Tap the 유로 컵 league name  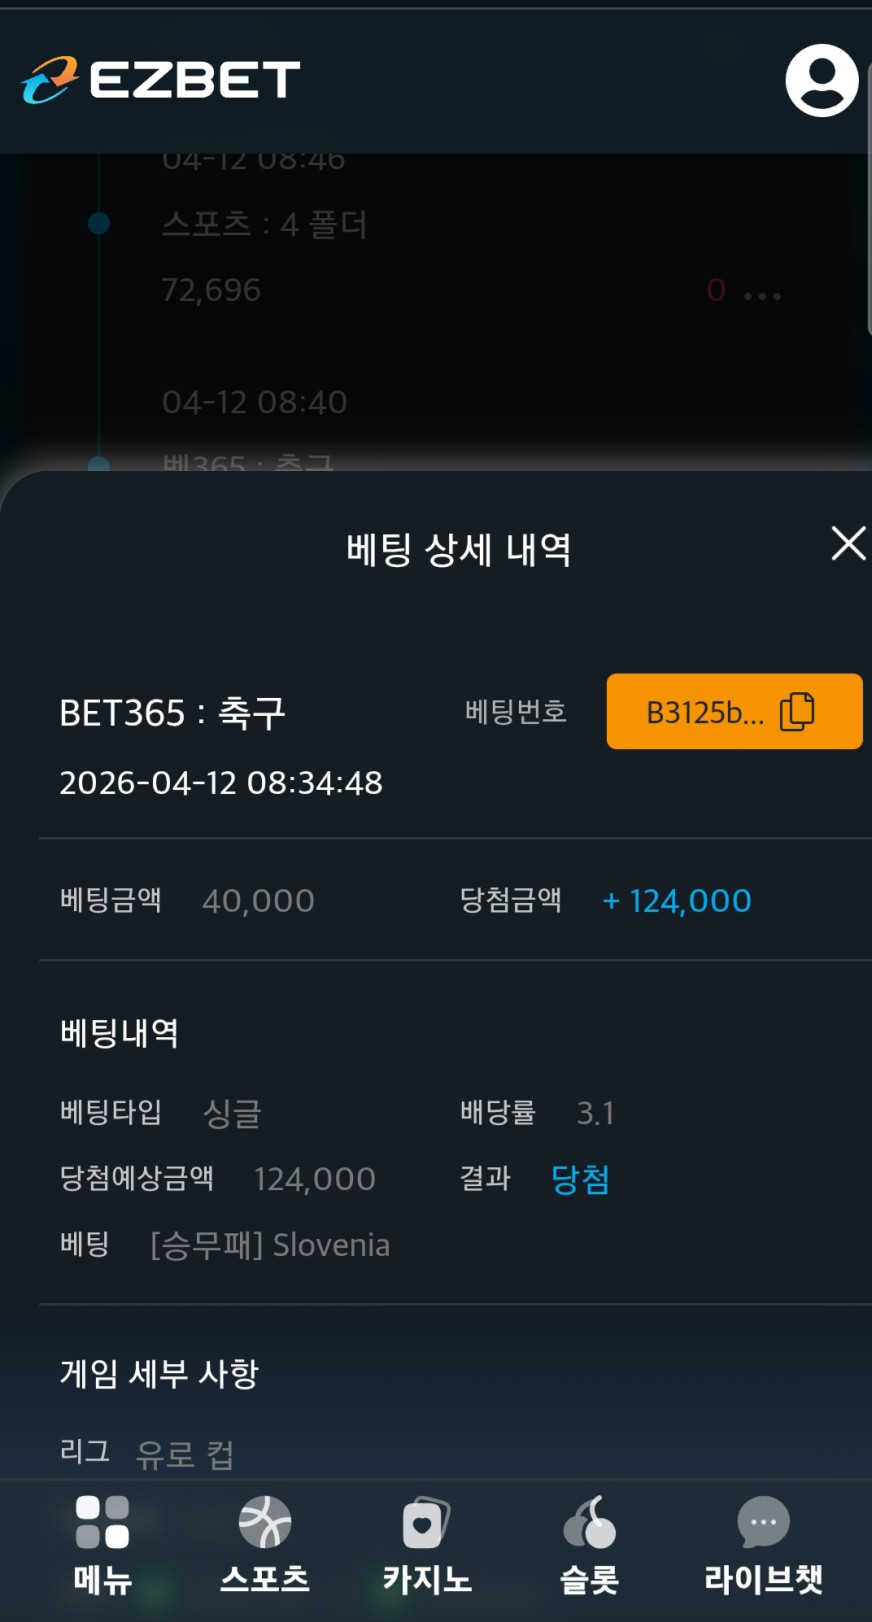pos(185,1453)
